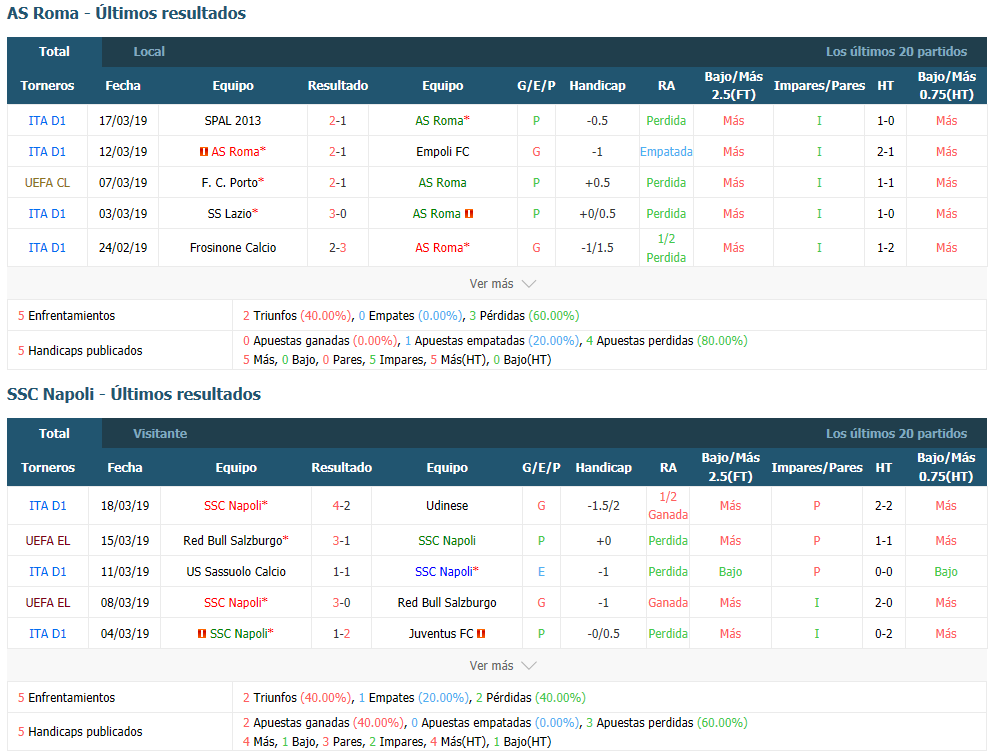Click the 4-2 result of Udinese match

coord(341,506)
